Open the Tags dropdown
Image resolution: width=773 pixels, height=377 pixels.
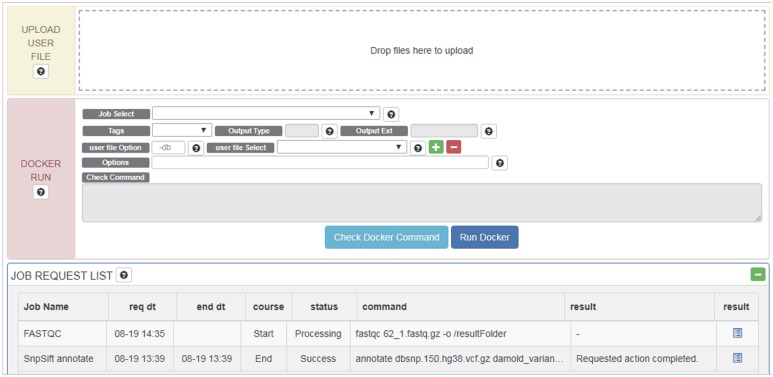[x=182, y=130]
